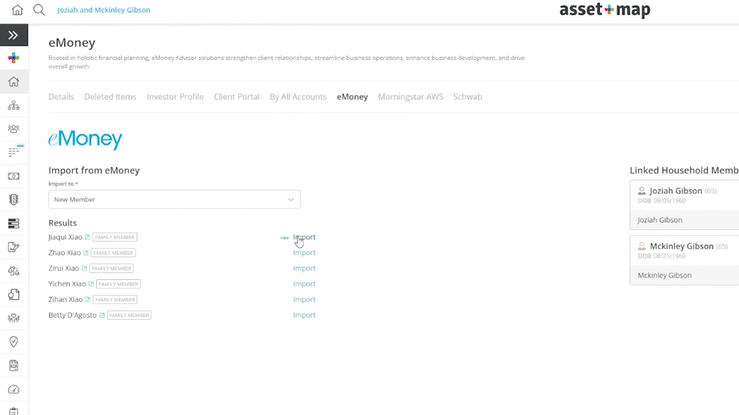Click the name Zirui Xiao in results

(x=64, y=269)
